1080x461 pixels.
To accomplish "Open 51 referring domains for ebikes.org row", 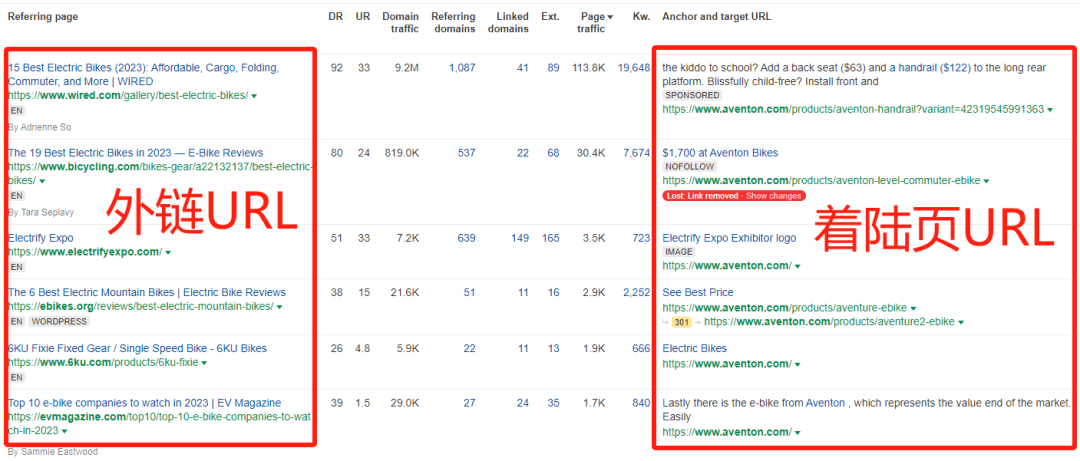I will coord(469,292).
